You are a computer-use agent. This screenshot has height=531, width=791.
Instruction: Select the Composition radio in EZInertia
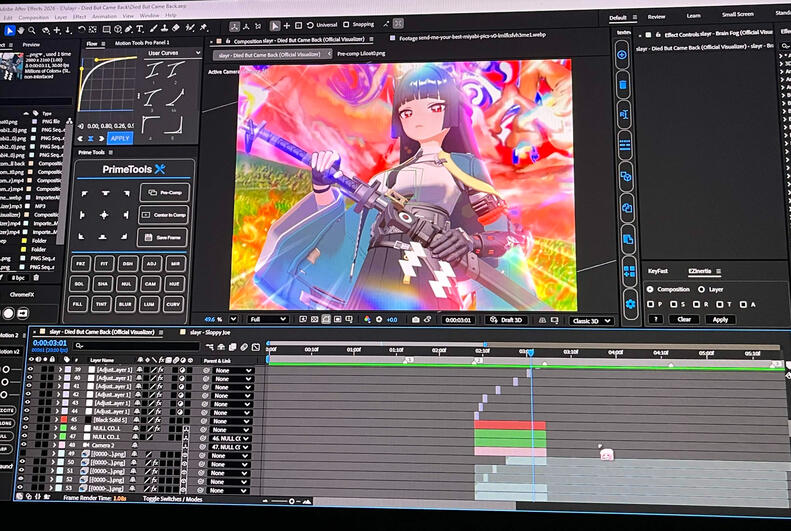tap(650, 289)
